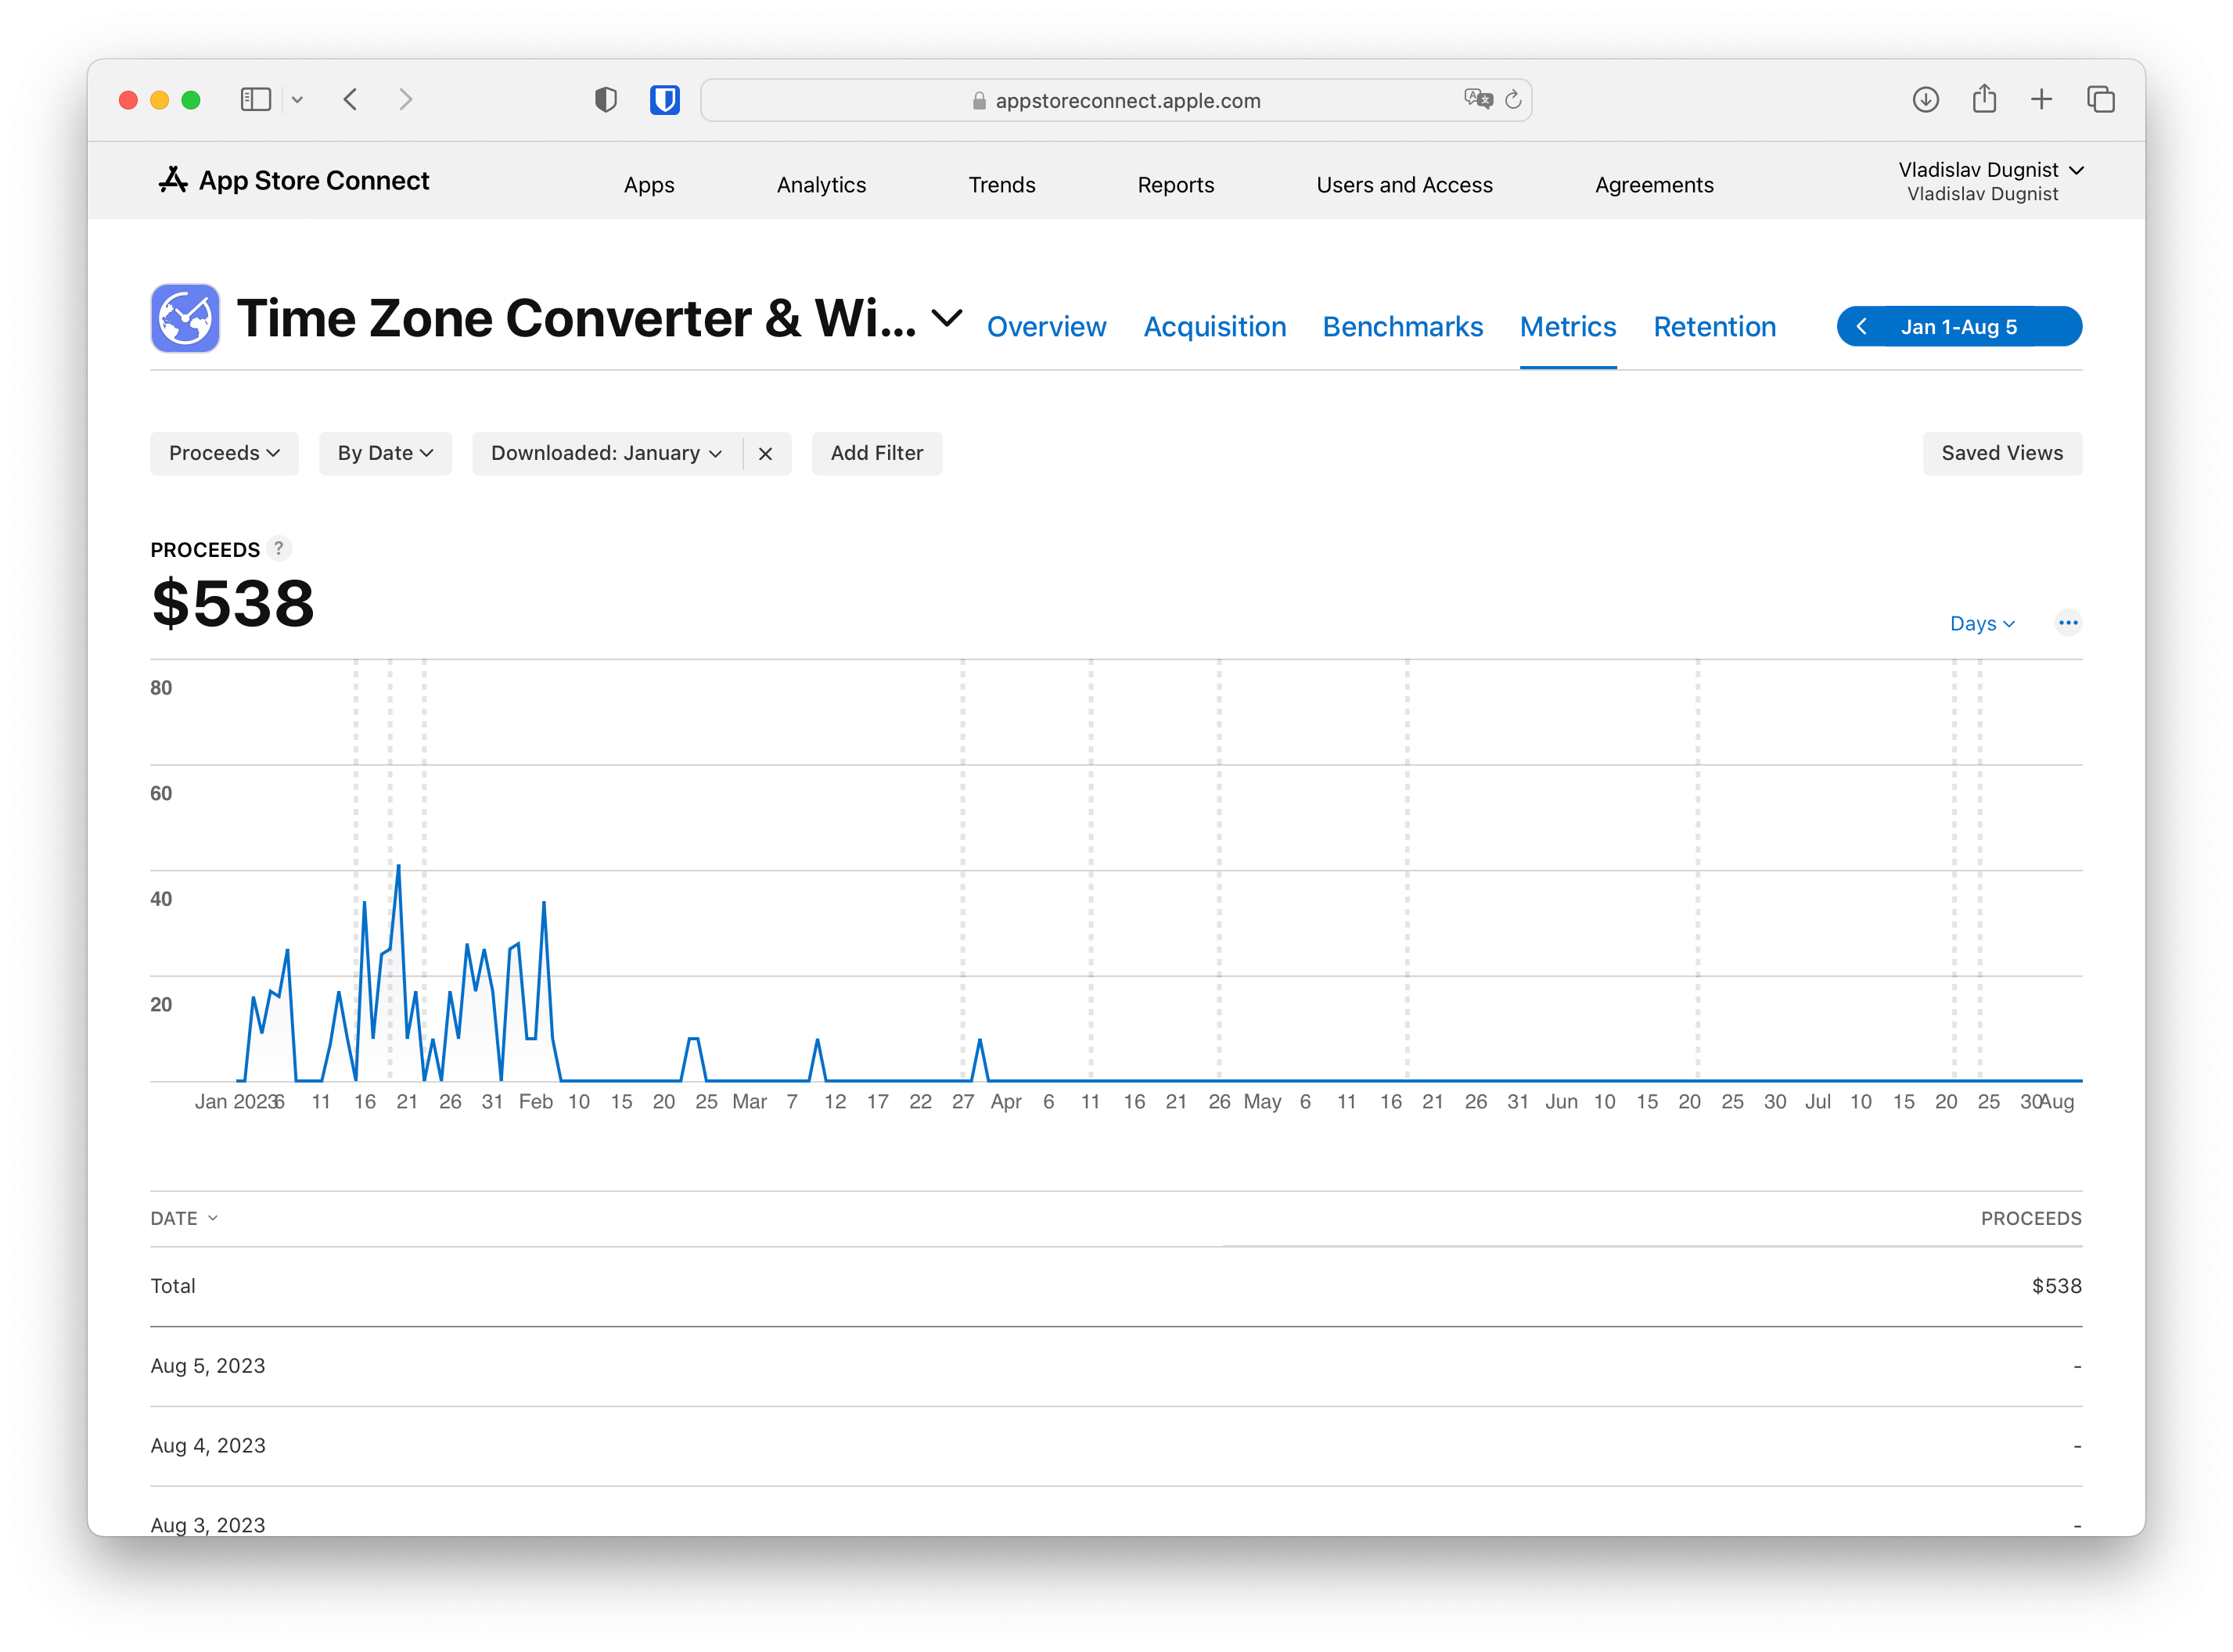Open a new tab with plus icon
The image size is (2233, 1652).
[2041, 99]
